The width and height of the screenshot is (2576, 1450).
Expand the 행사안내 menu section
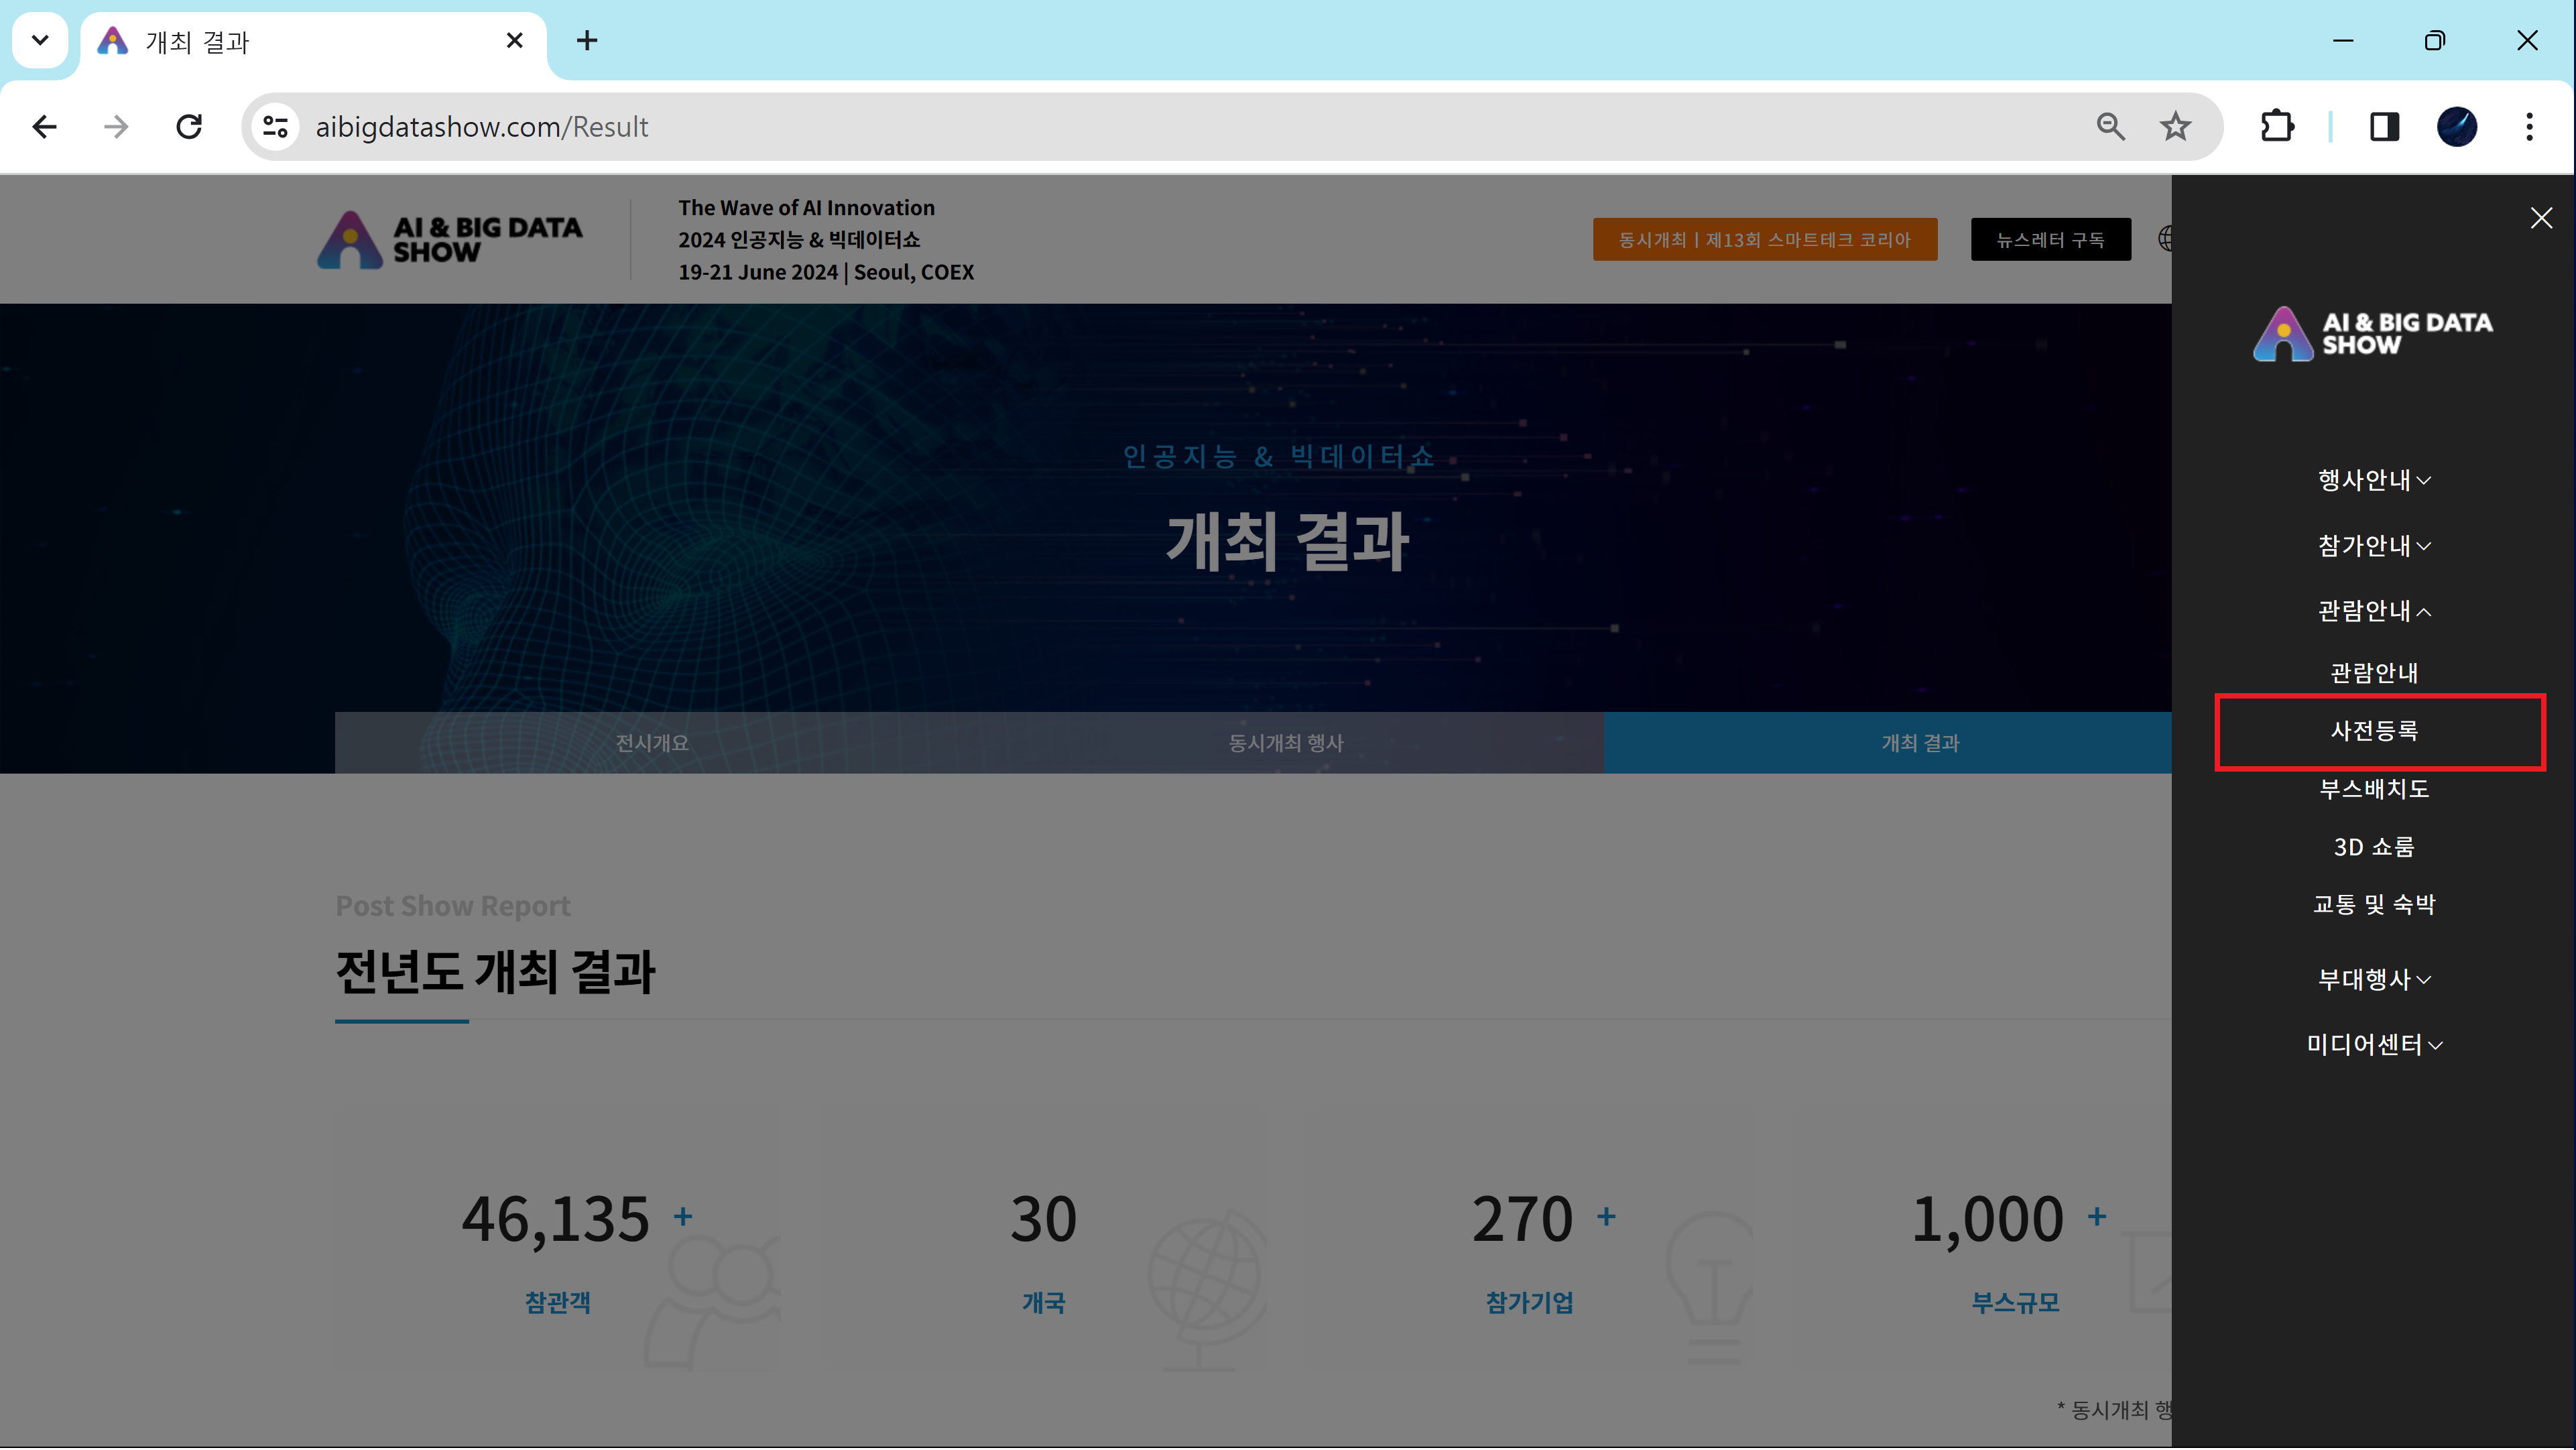[2374, 480]
